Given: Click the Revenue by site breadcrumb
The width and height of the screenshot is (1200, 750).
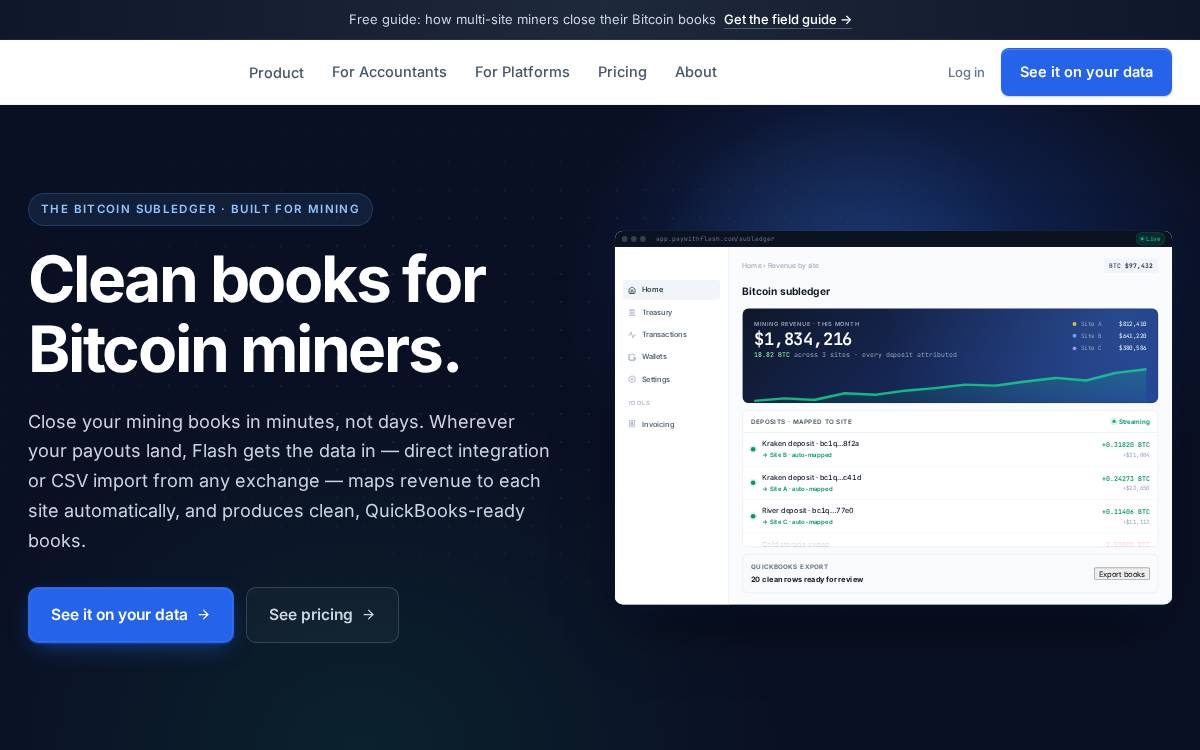Looking at the screenshot, I should point(792,266).
